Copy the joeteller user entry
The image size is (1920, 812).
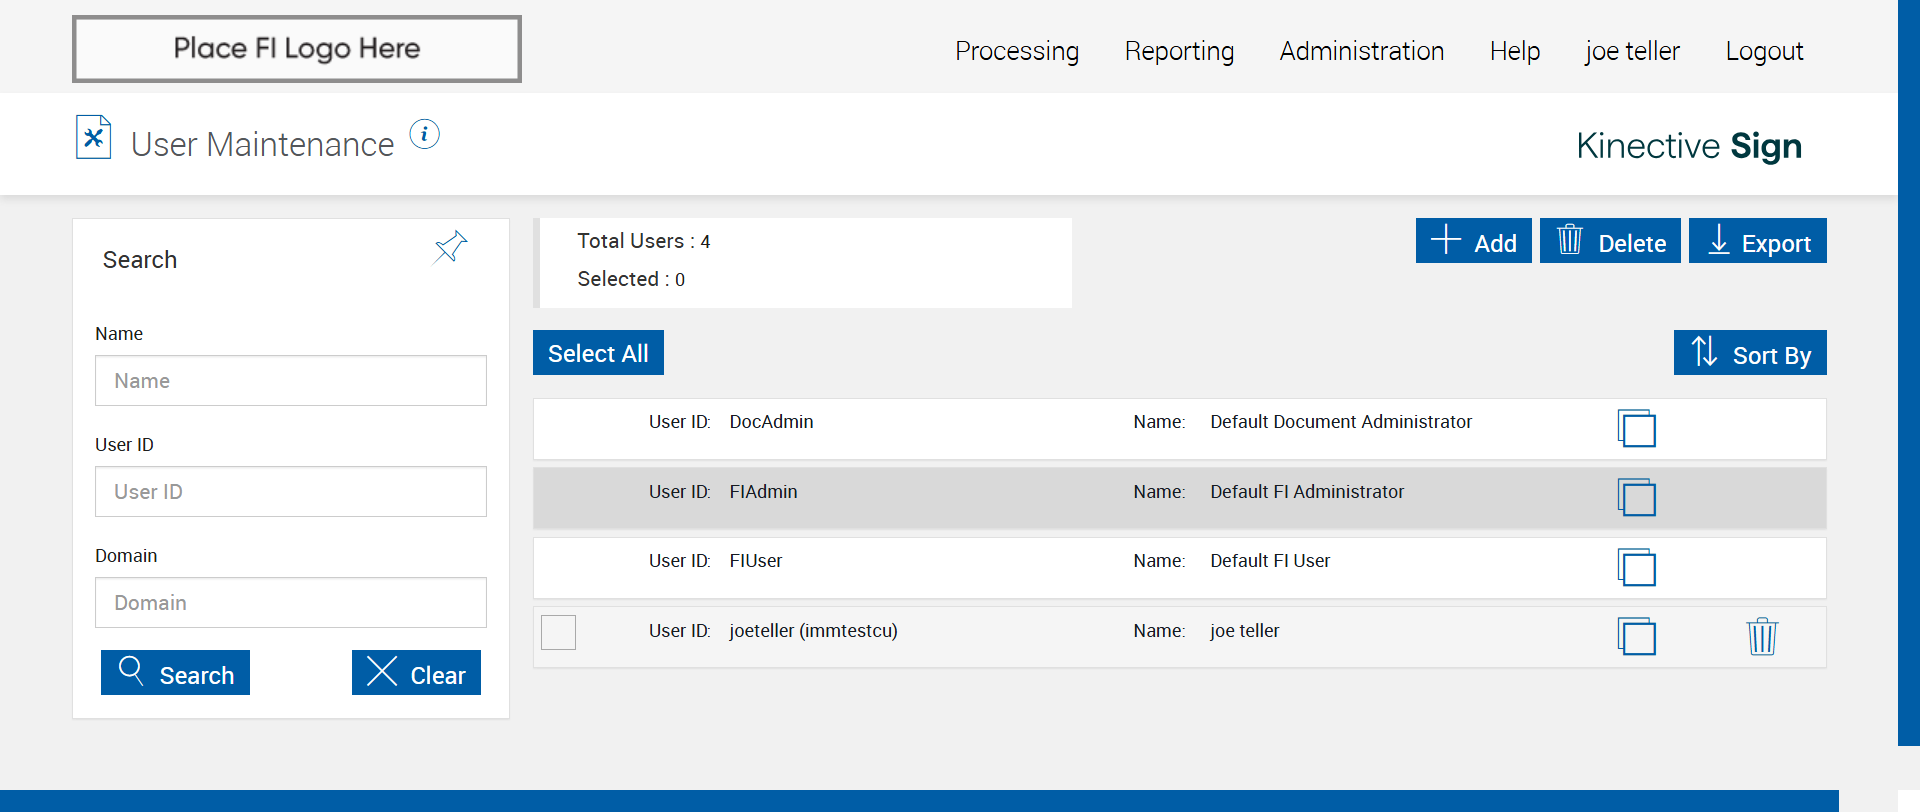point(1636,637)
